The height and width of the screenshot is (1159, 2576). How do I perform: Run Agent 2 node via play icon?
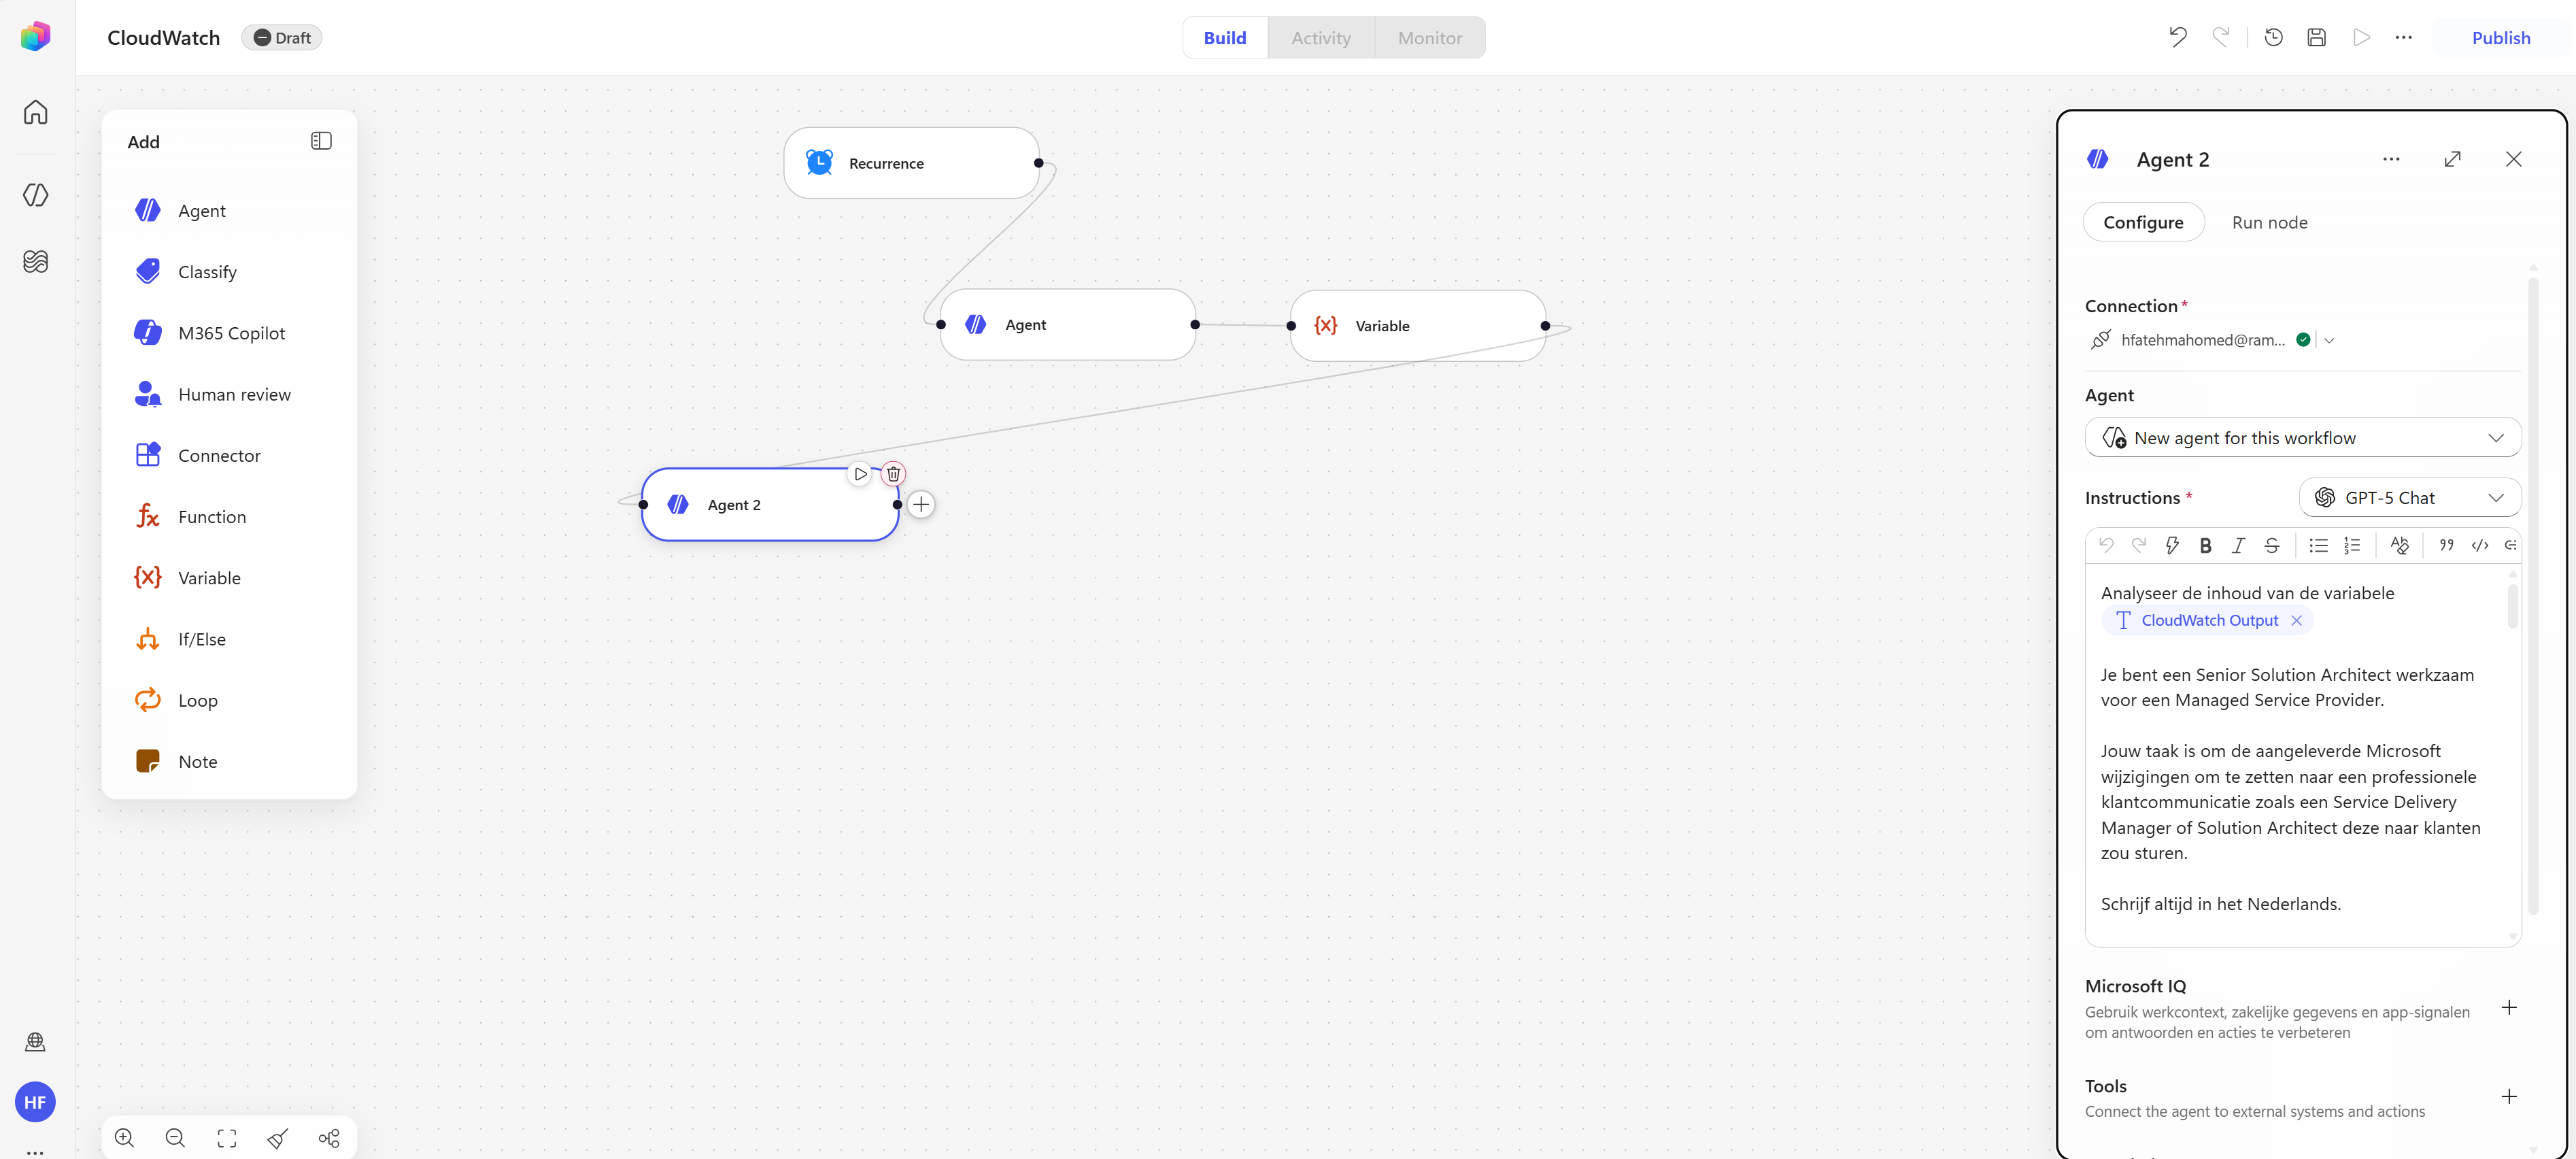tap(860, 474)
